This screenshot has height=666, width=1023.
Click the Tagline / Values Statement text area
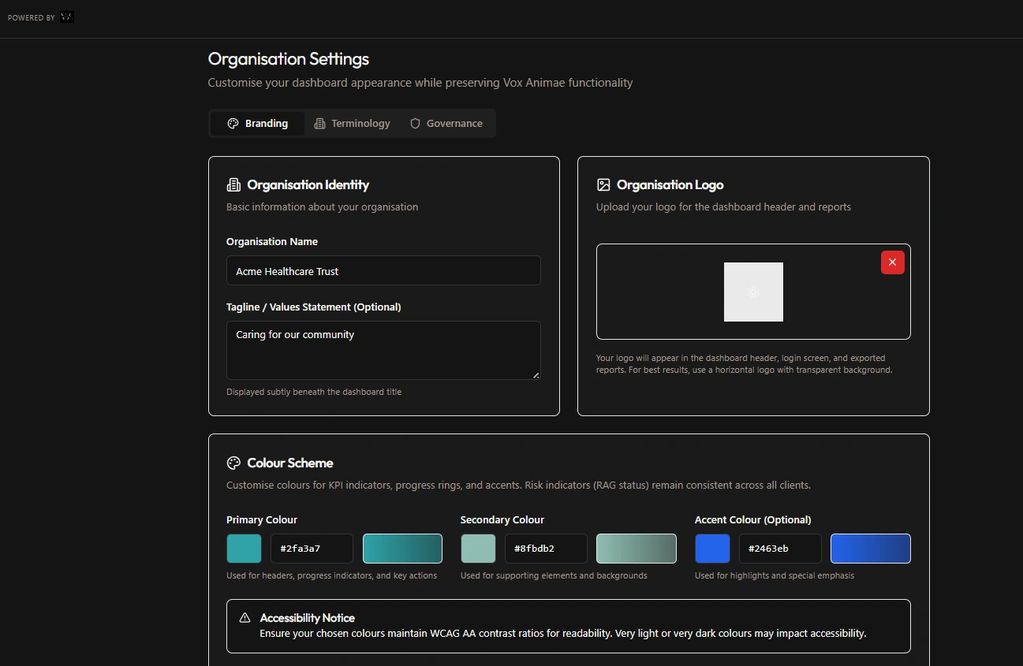(x=383, y=349)
